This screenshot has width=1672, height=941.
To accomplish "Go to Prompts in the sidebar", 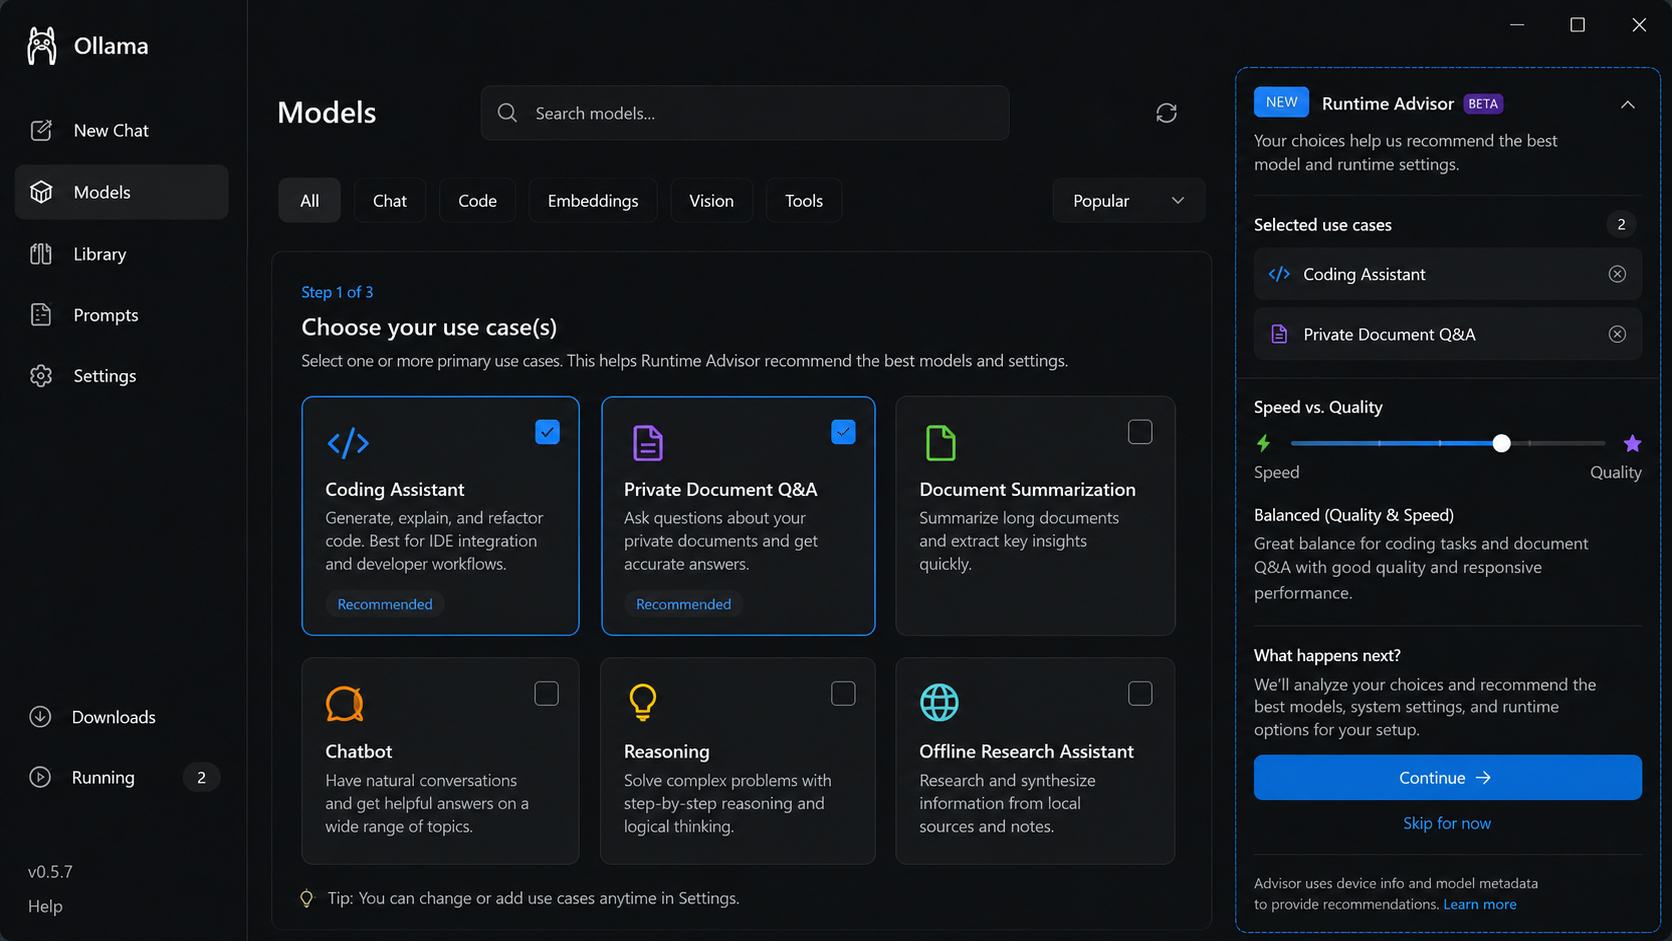I will click(x=121, y=315).
